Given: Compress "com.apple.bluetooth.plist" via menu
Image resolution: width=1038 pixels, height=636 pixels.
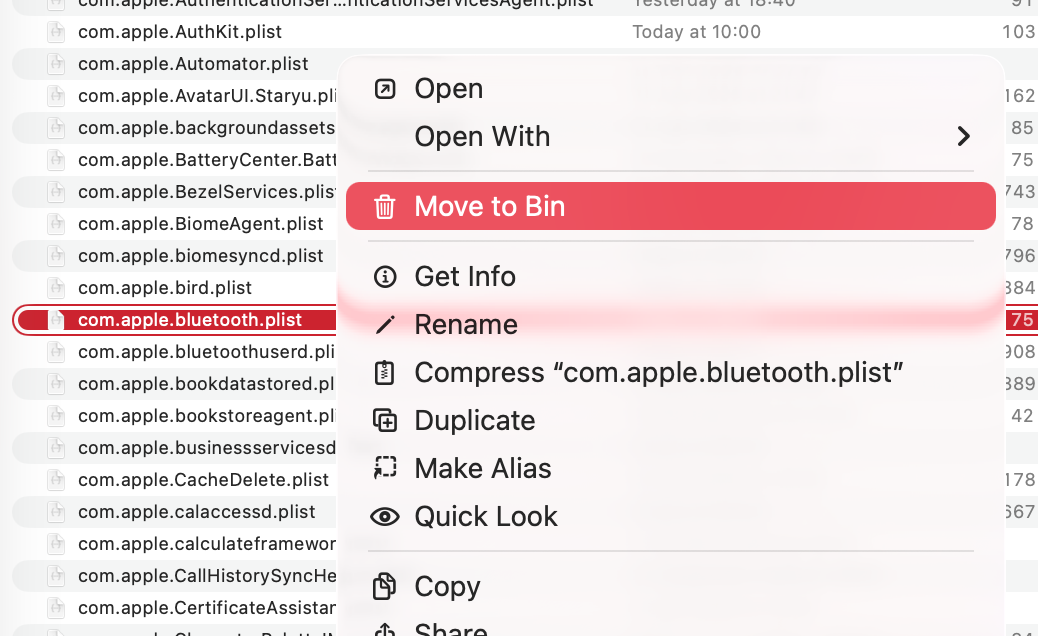Looking at the screenshot, I should pyautogui.click(x=671, y=373).
